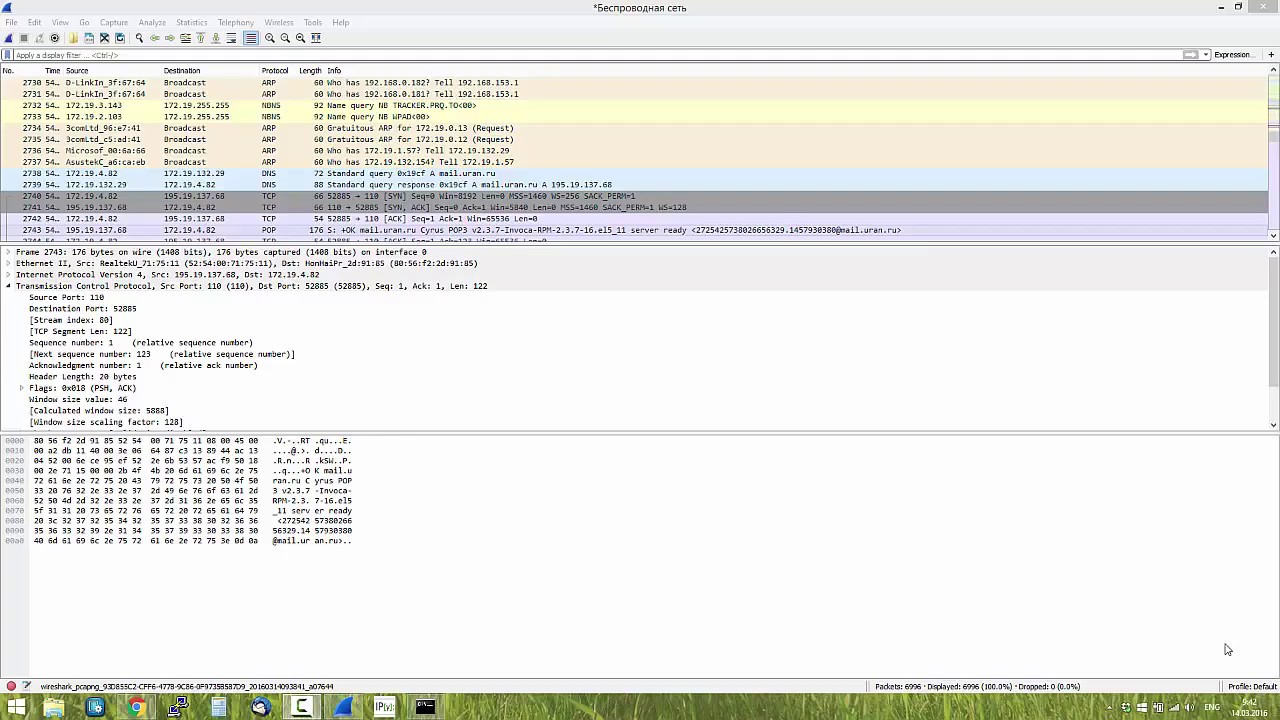
Task: Open the Analyze menu
Action: (152, 22)
